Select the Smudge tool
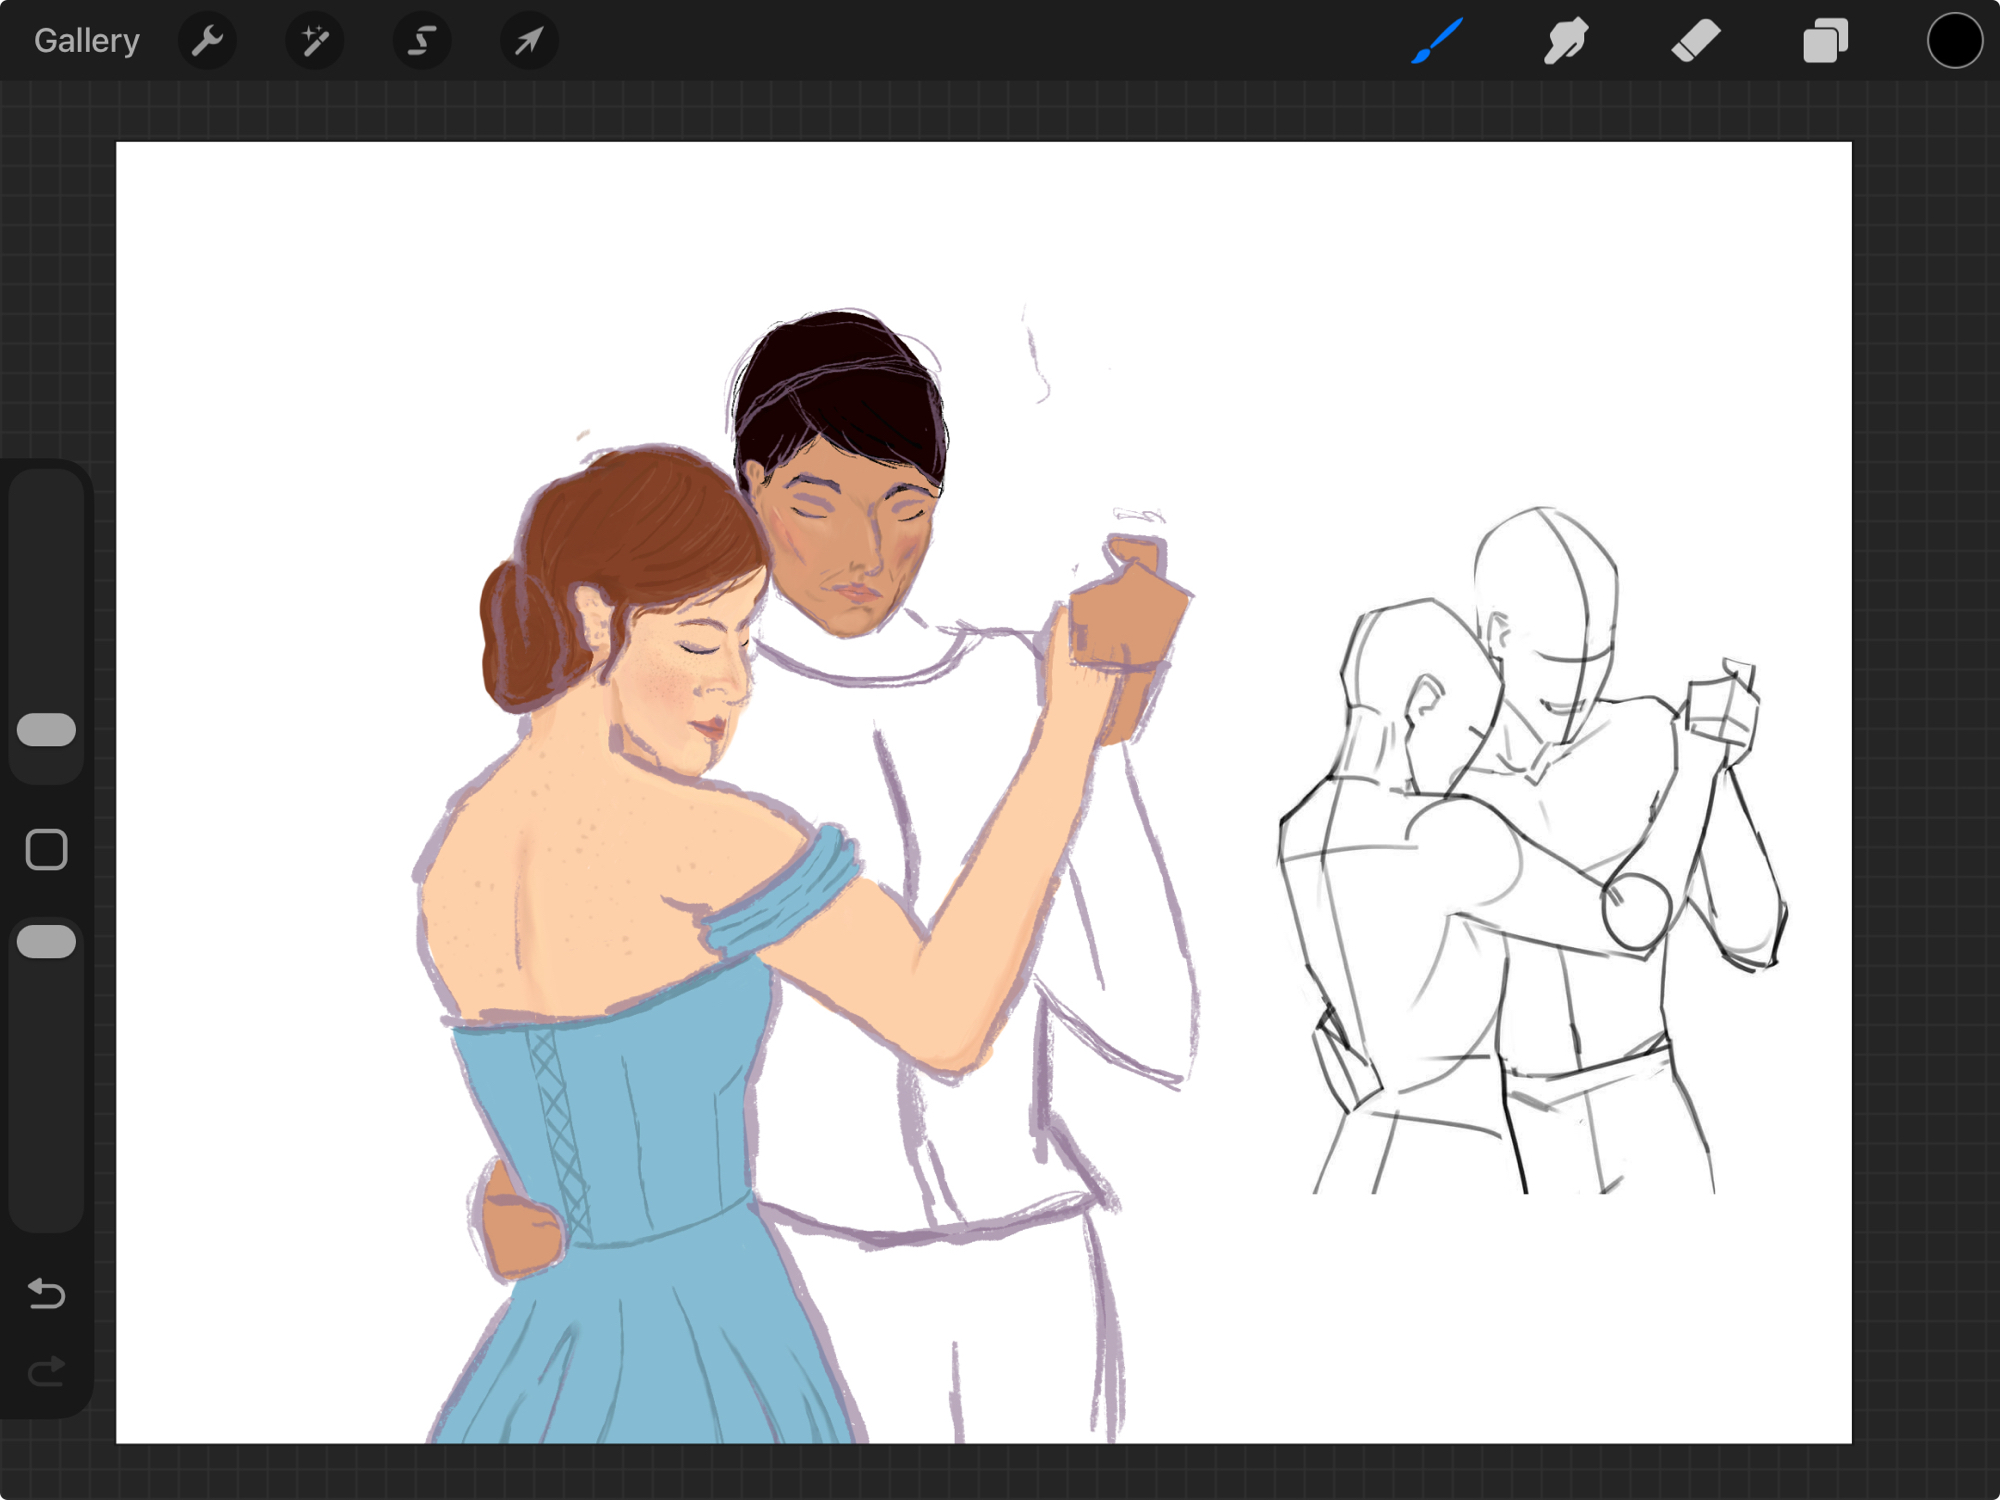2000x1500 pixels. 1565,41
